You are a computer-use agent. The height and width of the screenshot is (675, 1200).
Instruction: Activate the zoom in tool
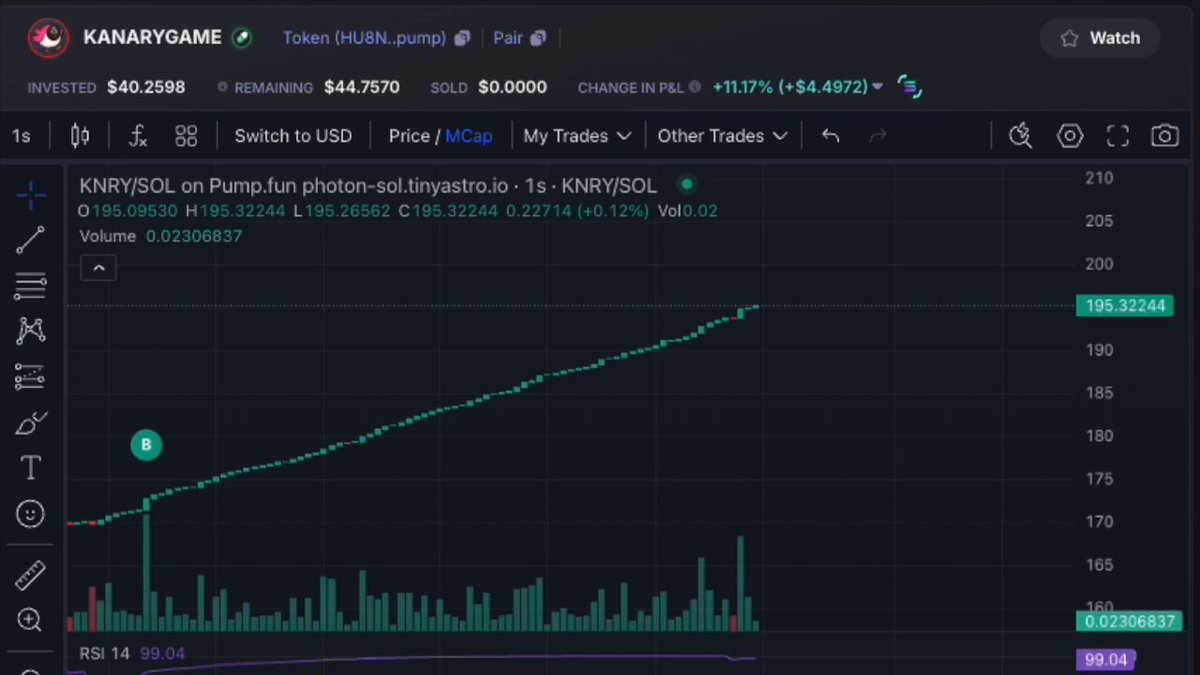coord(31,620)
